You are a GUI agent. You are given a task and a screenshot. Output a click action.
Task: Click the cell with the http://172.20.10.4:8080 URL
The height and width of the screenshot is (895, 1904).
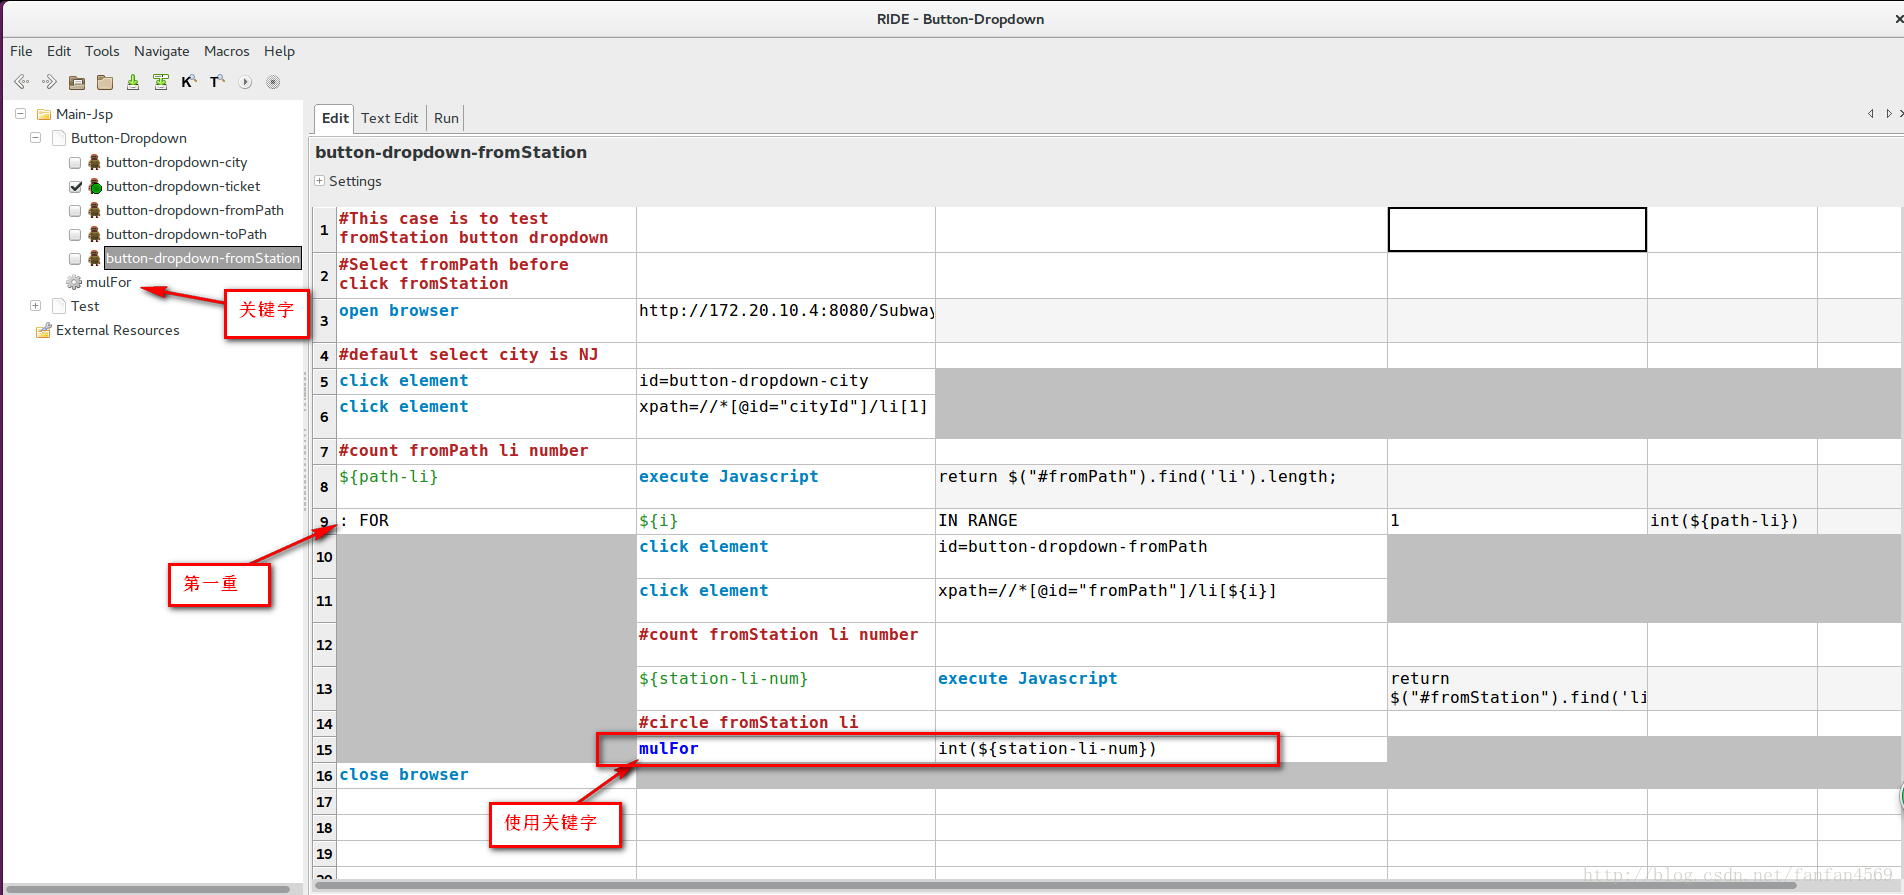coord(786,320)
